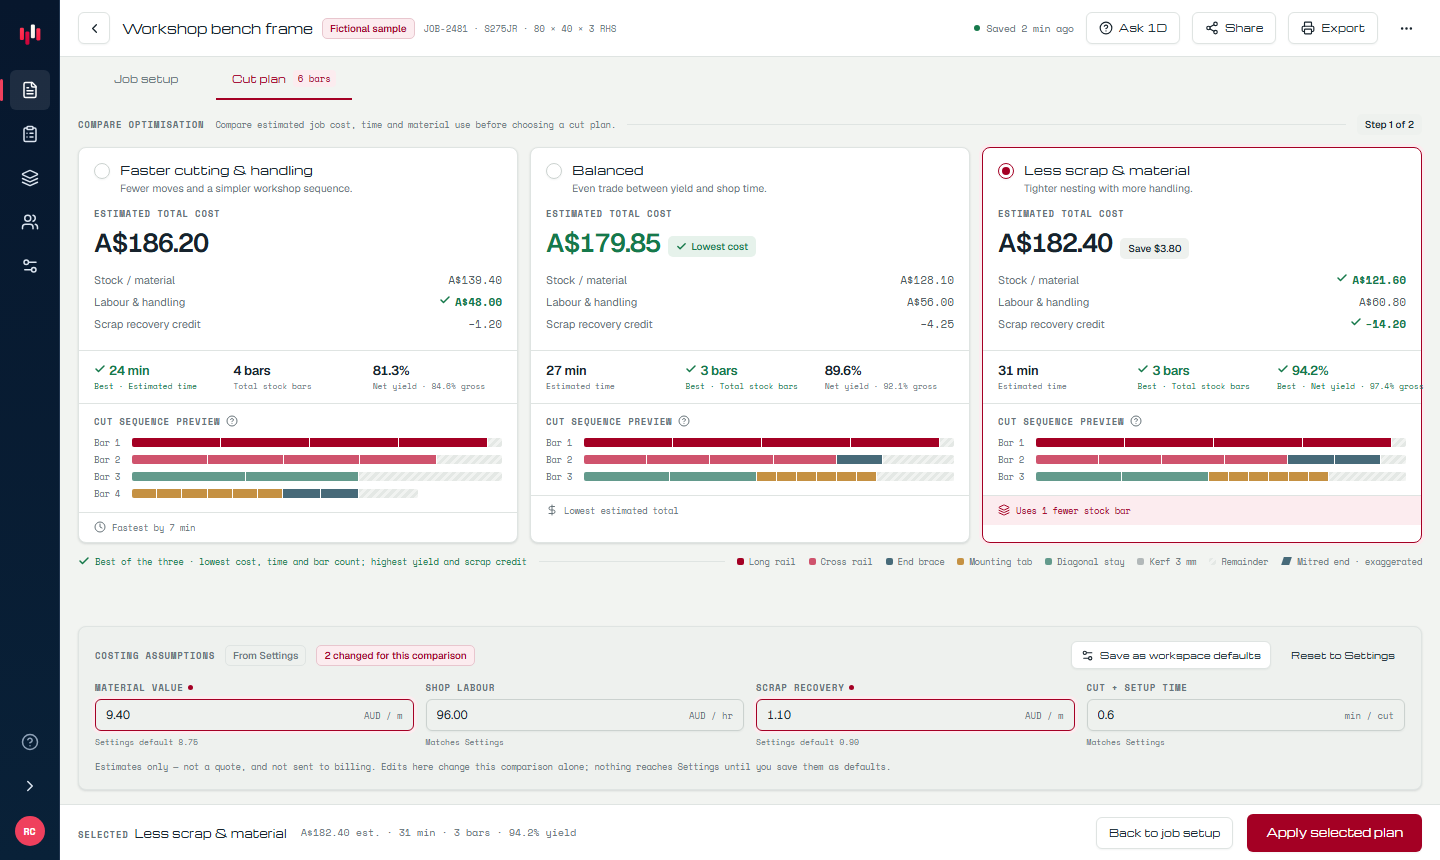Open the more options ellipsis menu
This screenshot has height=860, width=1440.
(x=1406, y=28)
